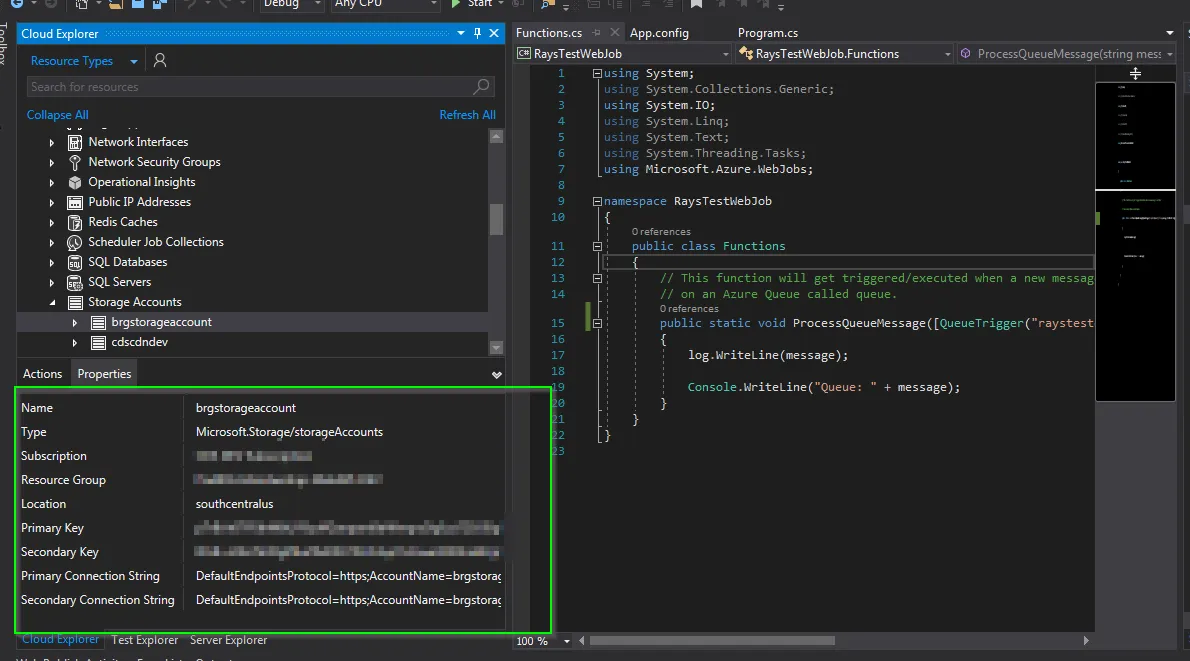Click the Search for resources field
Viewport: 1190px width, 661px height.
tap(248, 87)
